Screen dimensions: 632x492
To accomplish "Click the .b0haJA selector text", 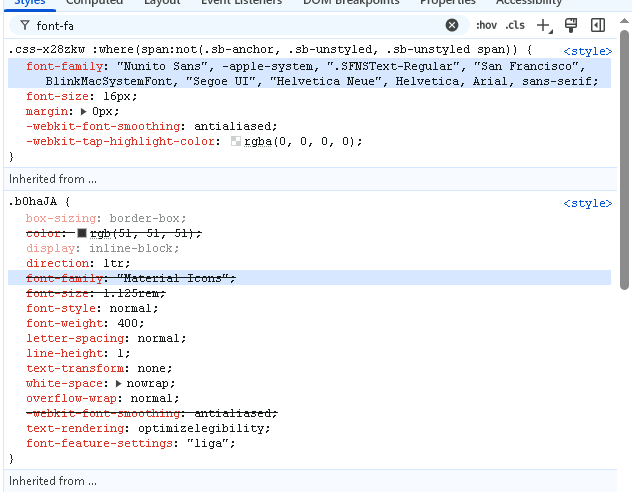I will pos(33,201).
